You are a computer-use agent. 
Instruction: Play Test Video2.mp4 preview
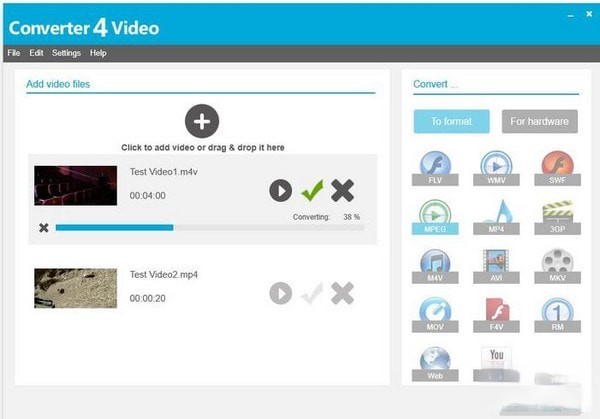coord(280,293)
